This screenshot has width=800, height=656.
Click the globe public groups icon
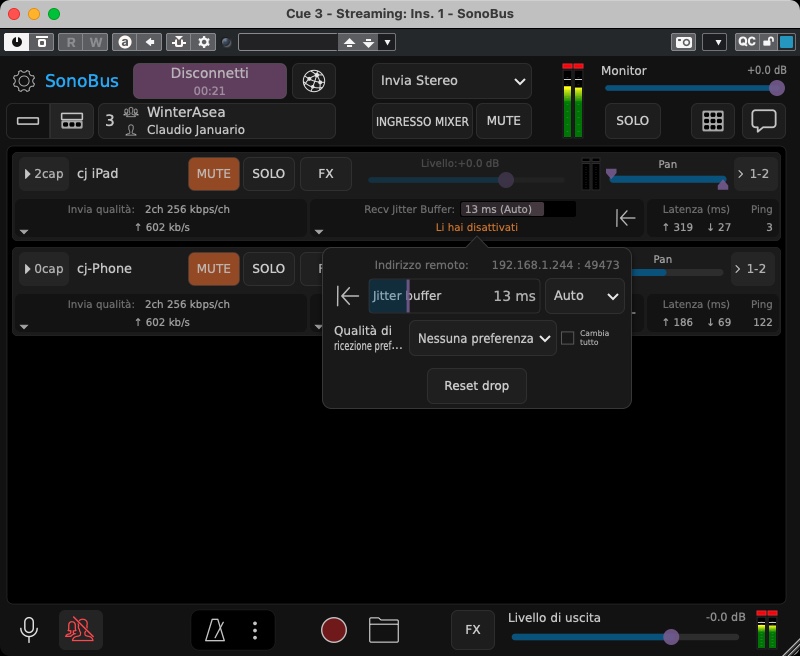[313, 81]
